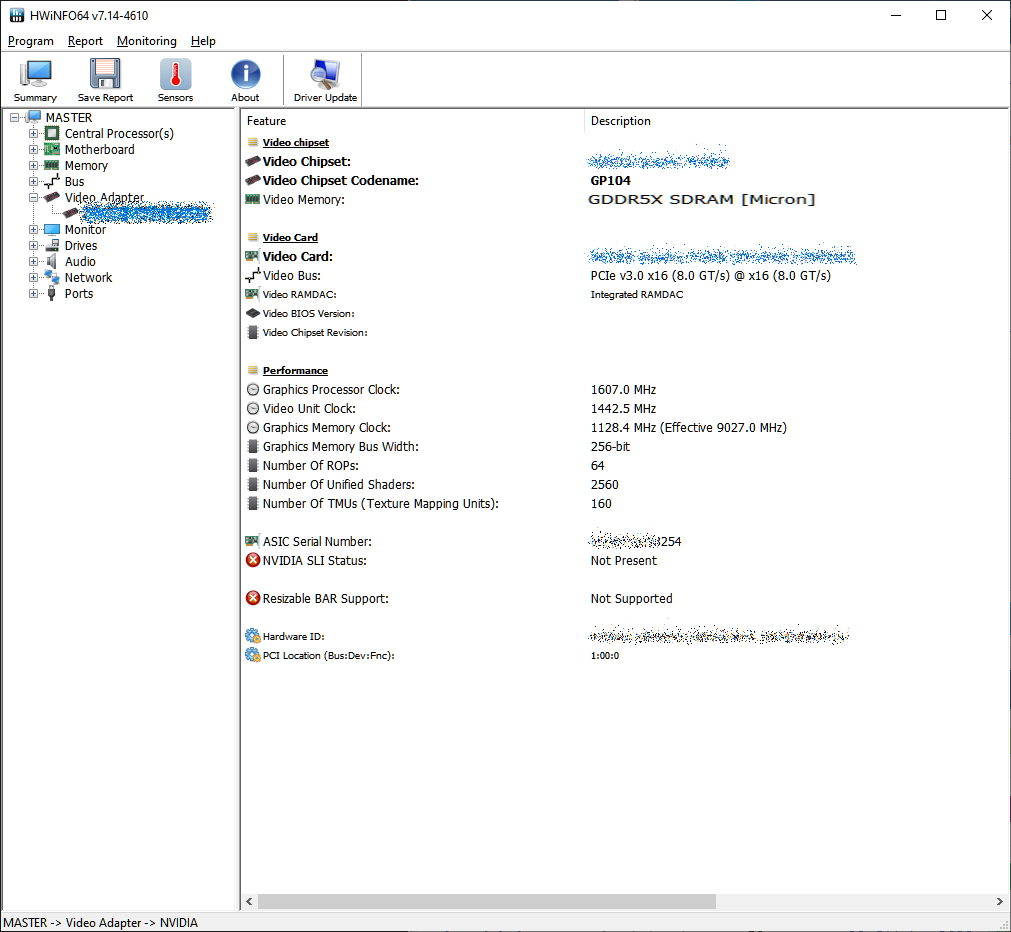Select the Drives tree icon

[52, 246]
